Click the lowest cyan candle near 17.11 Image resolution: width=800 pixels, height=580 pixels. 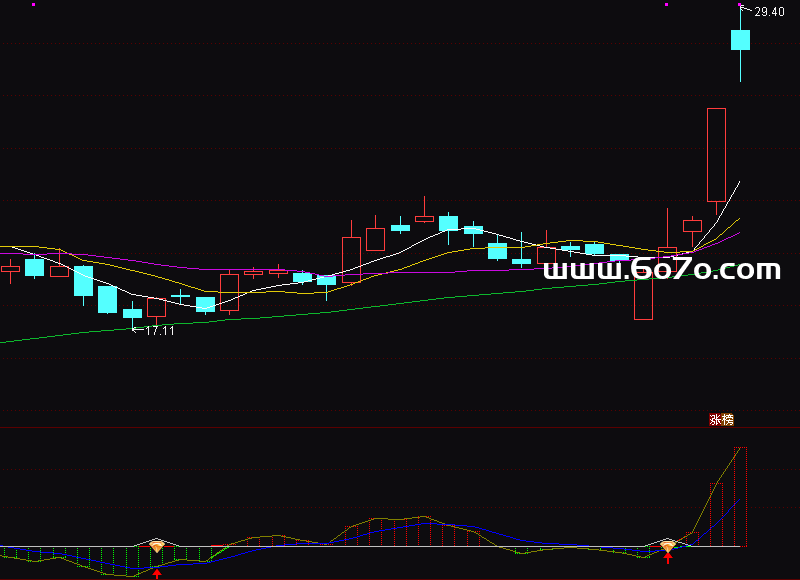132,313
